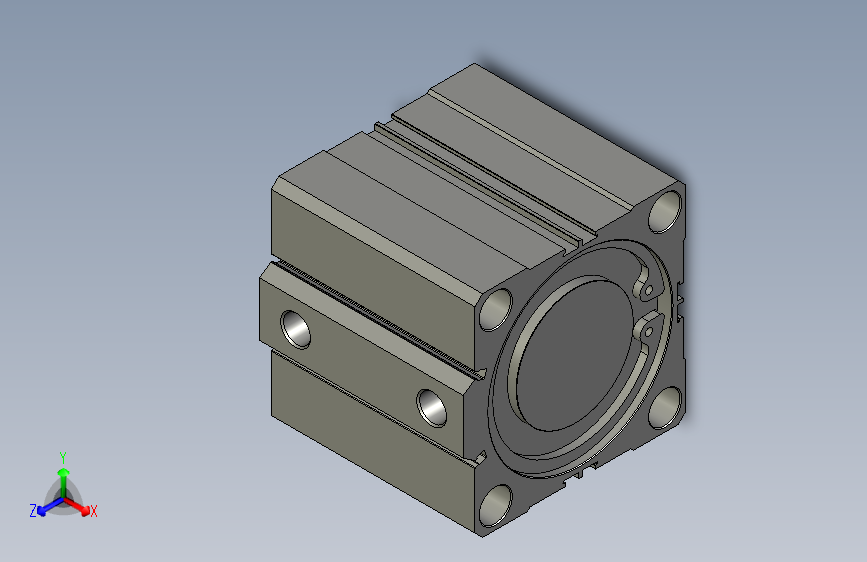Select the top-right corner mounting hole

tap(665, 212)
